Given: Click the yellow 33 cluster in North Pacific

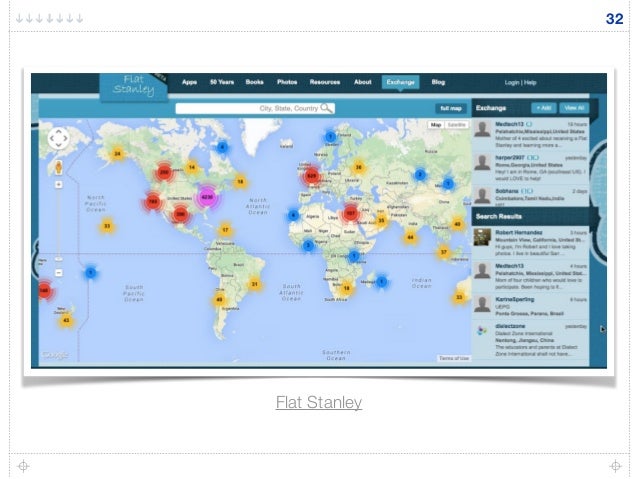Looking at the screenshot, I should tap(107, 226).
